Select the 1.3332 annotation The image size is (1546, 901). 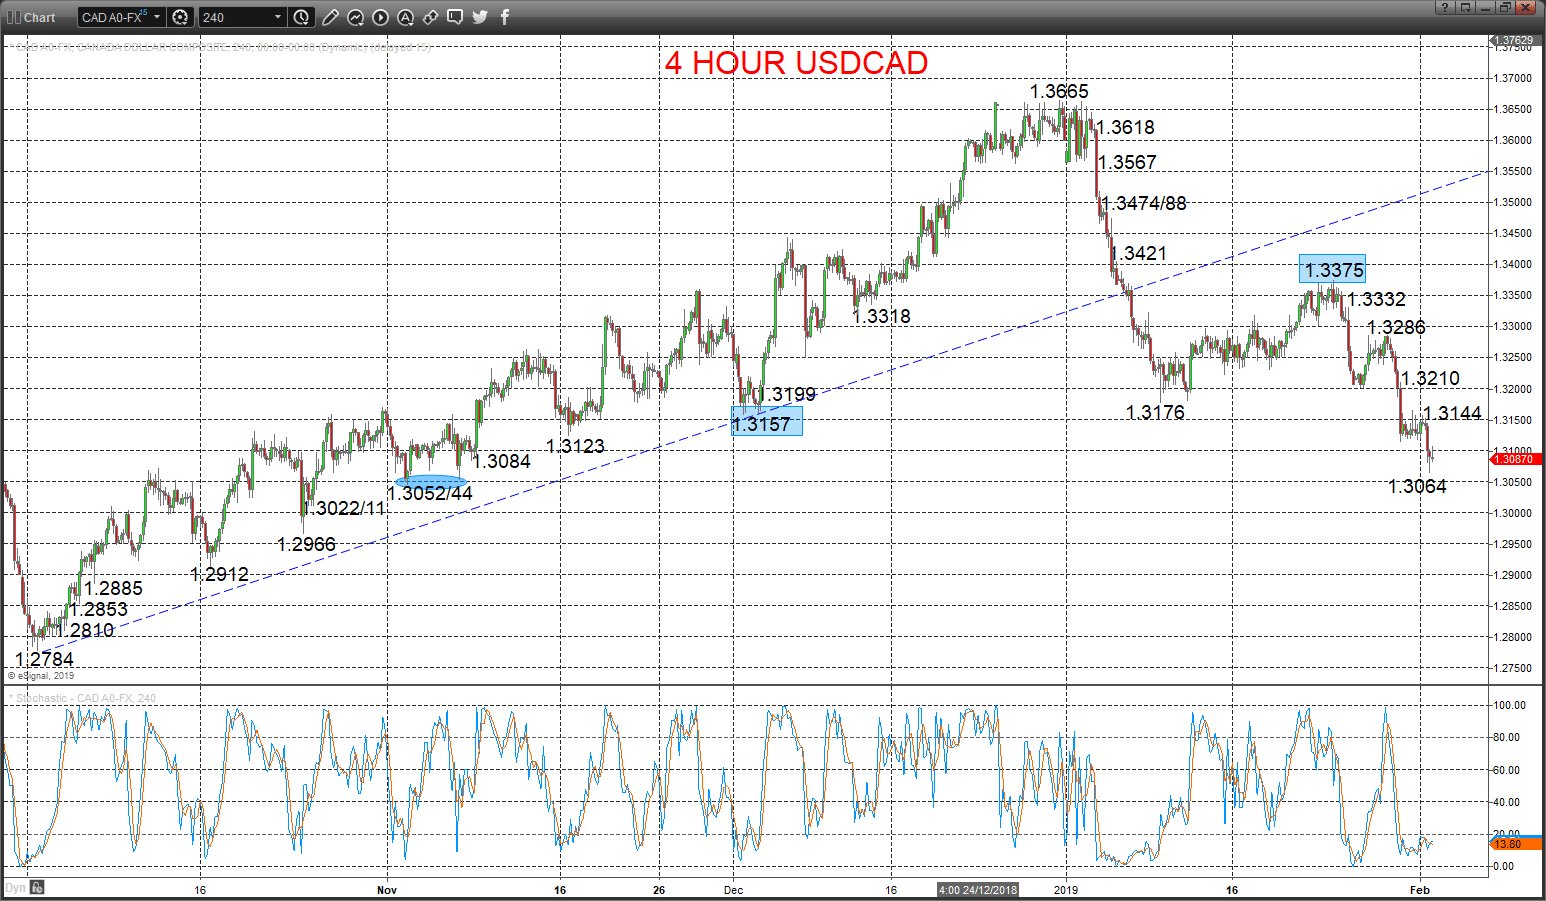pyautogui.click(x=1376, y=299)
